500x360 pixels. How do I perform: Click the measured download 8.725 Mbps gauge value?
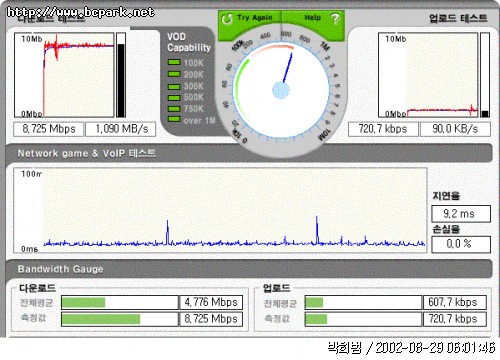pyautogui.click(x=211, y=319)
